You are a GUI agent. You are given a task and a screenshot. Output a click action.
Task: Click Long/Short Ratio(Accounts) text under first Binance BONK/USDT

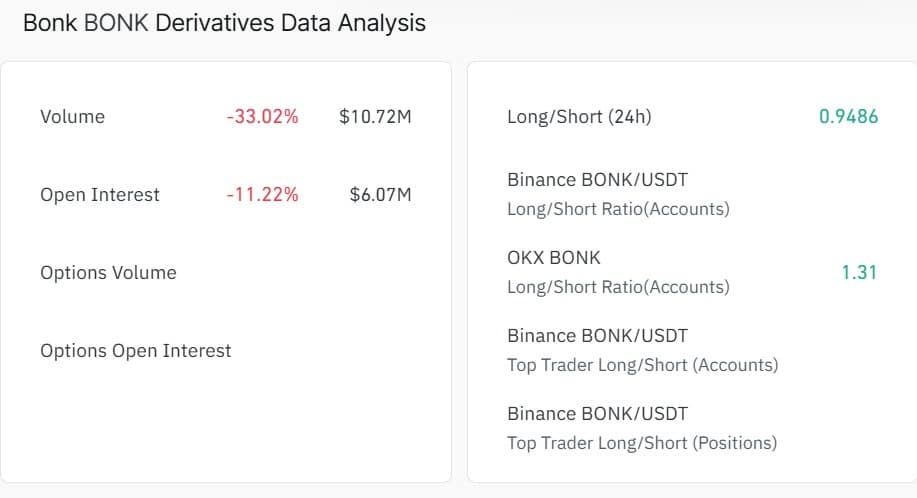coord(618,209)
